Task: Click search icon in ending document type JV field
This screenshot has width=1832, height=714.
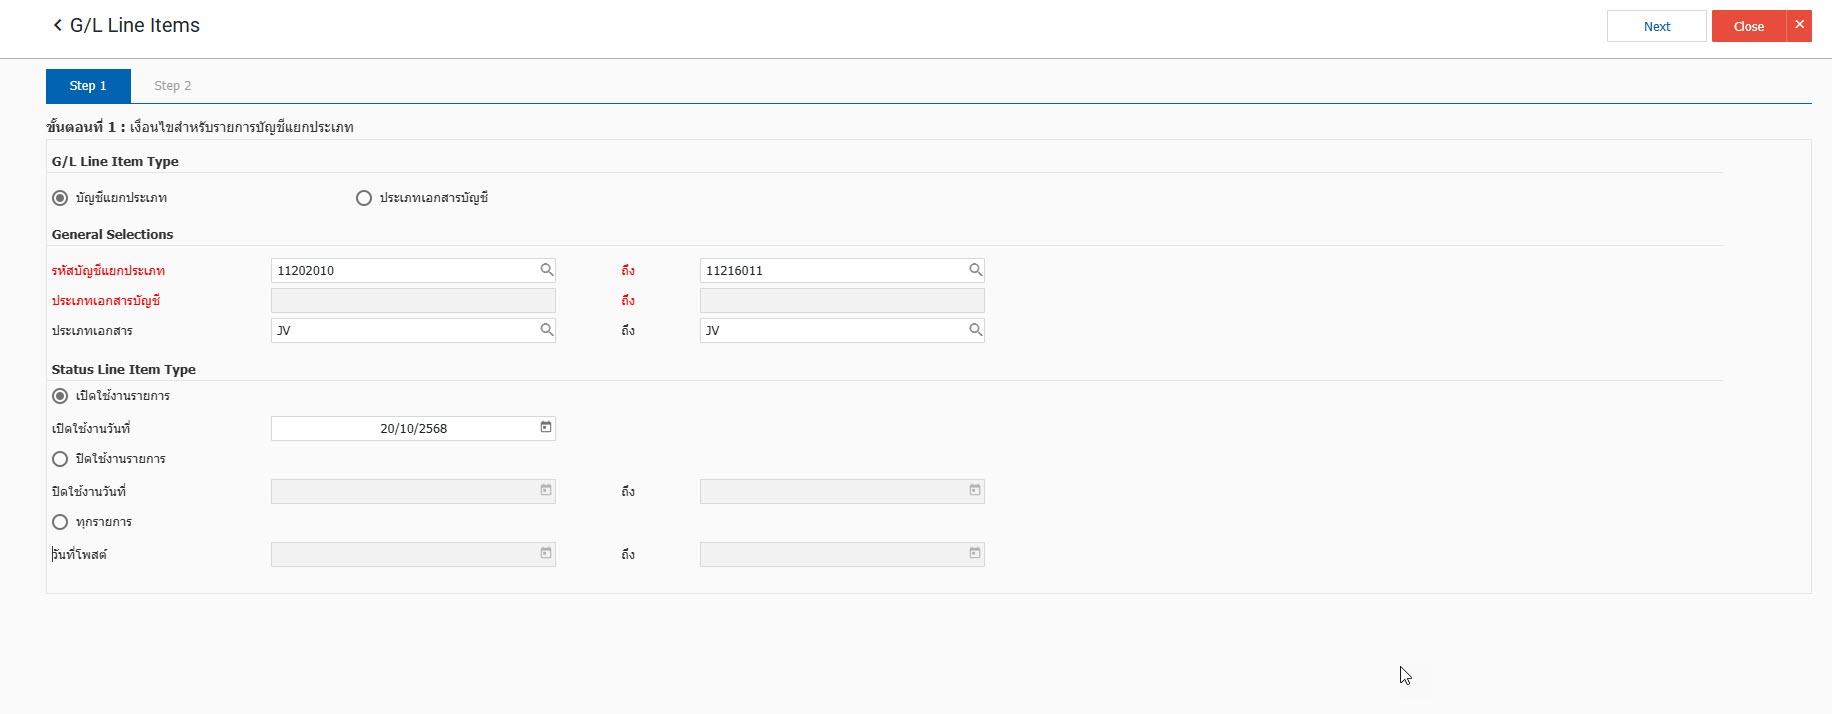Action: 975,330
